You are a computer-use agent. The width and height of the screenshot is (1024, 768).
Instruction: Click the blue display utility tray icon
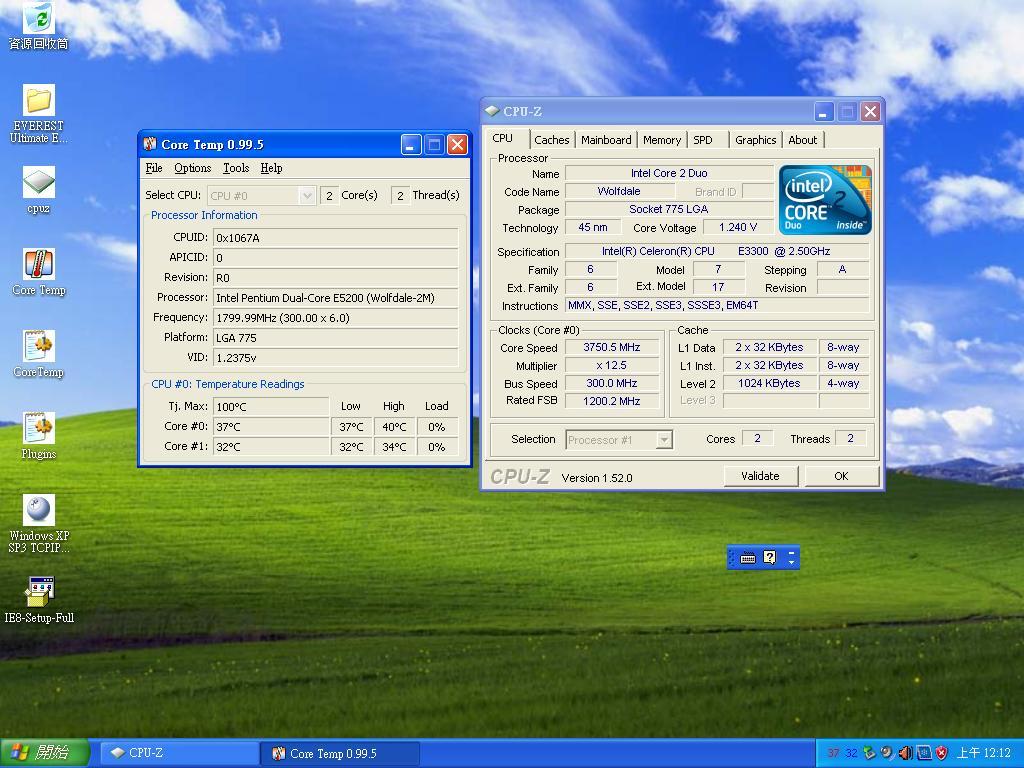(x=923, y=753)
